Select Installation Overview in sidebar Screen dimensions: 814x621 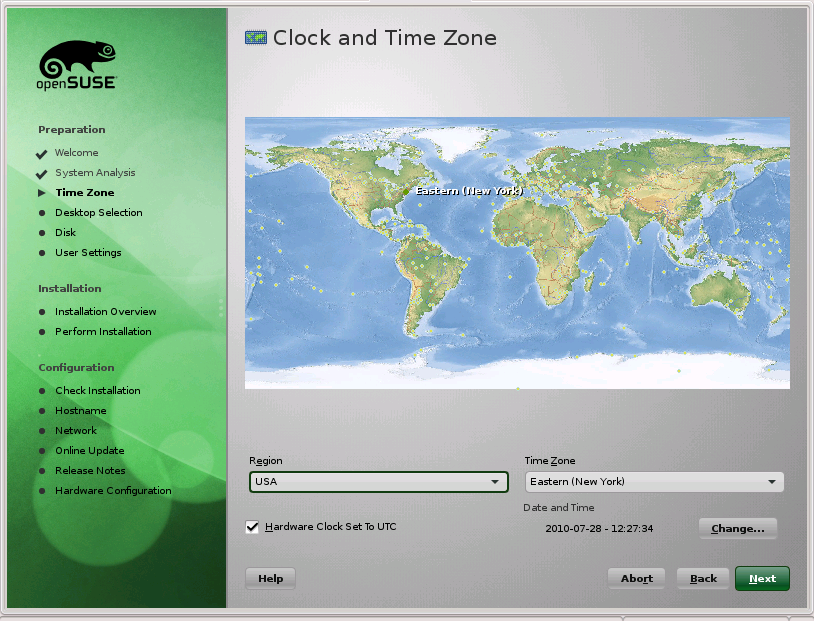pos(105,312)
